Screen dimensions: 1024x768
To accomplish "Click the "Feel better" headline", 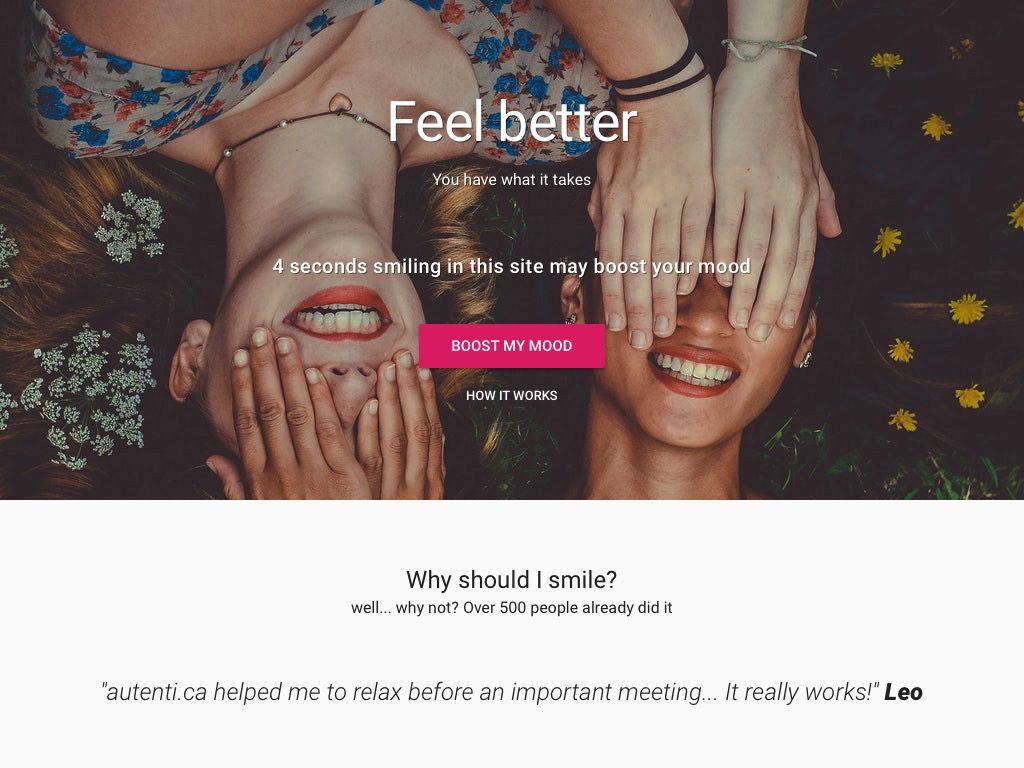I will click(x=512, y=122).
